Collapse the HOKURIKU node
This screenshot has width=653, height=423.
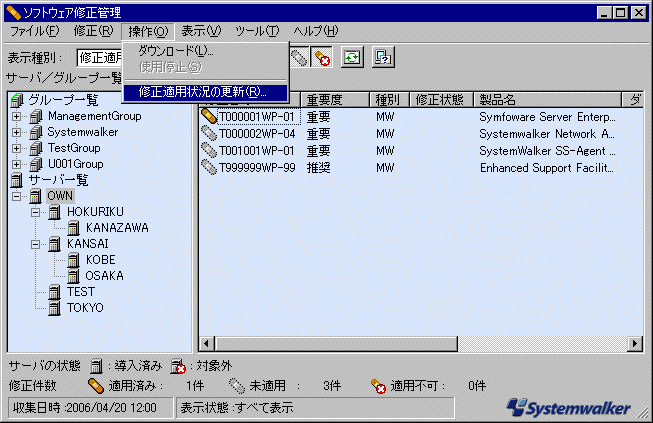(35, 212)
